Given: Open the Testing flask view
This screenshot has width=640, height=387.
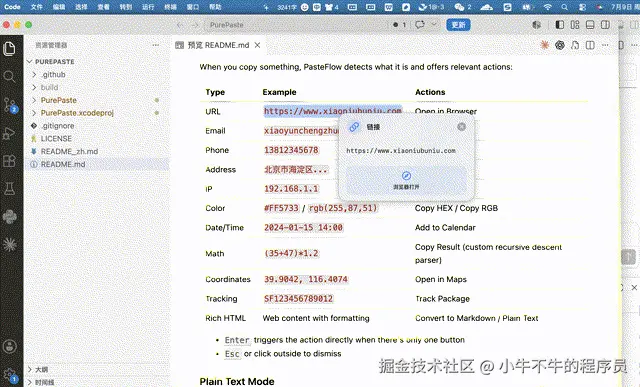Looking at the screenshot, I should [x=9, y=189].
